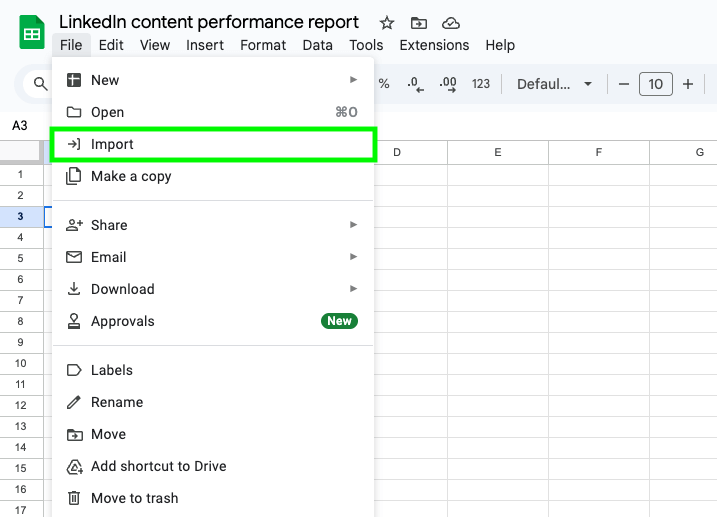Open the Data menu

(x=317, y=45)
